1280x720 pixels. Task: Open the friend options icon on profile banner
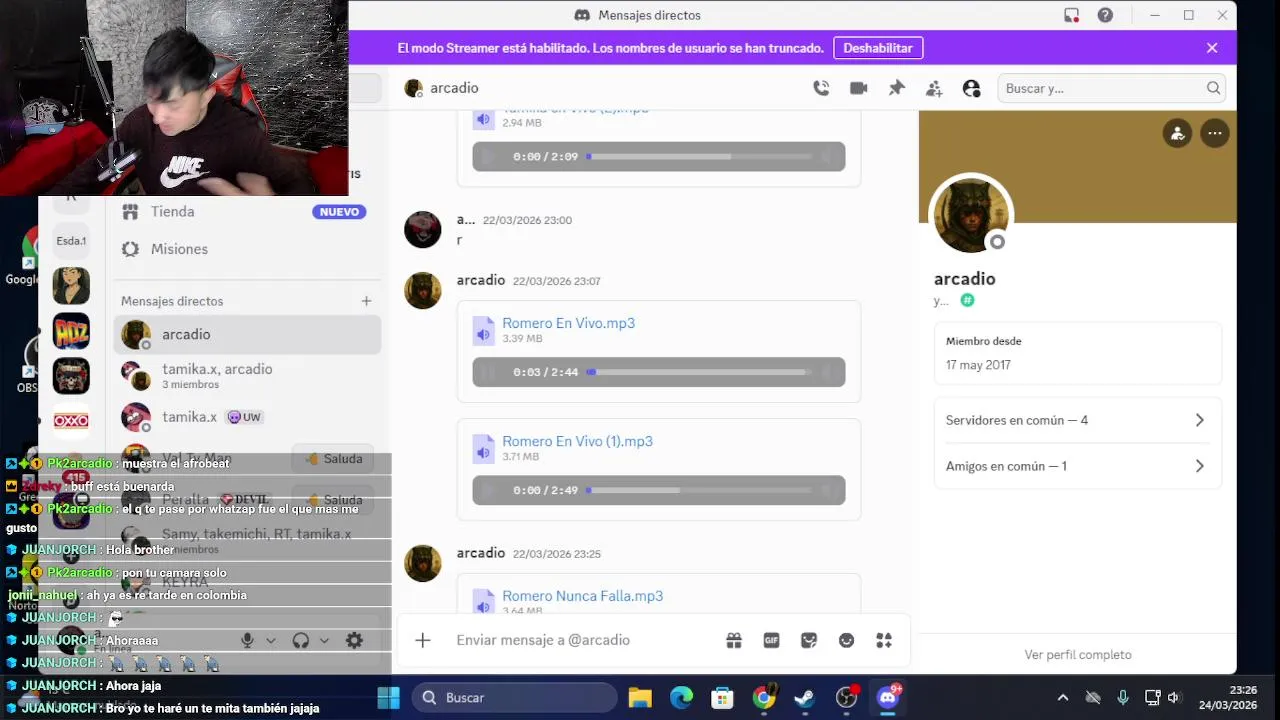(x=1177, y=133)
